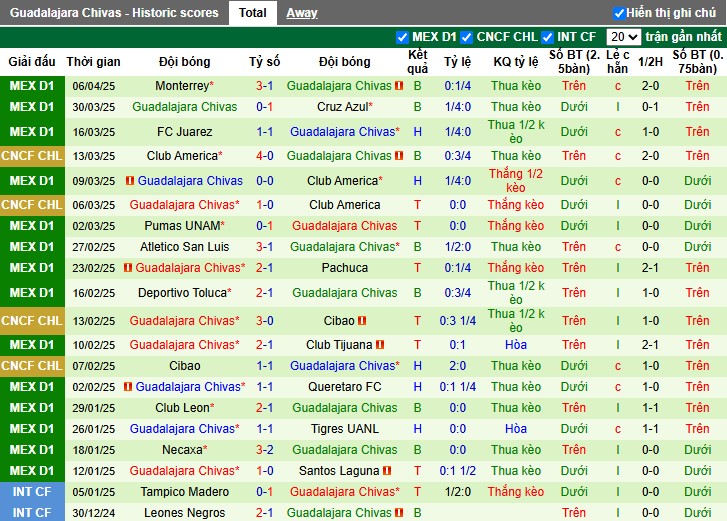Open Tigres UANL team link
Screen dimensions: 727x521
coord(344,429)
